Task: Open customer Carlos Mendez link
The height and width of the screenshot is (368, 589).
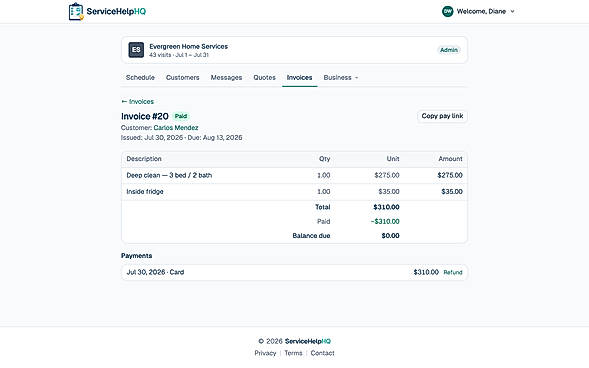Action: pyautogui.click(x=176, y=128)
